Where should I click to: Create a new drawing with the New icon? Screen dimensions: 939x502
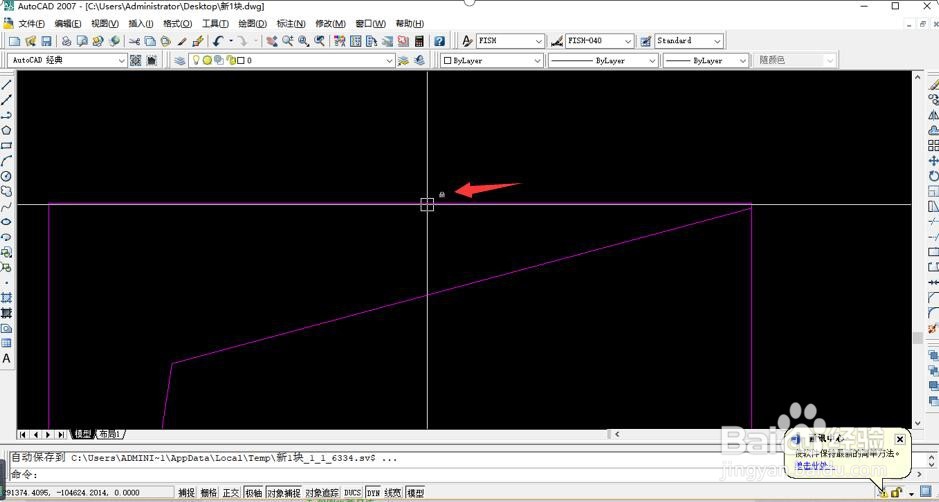[x=14, y=41]
